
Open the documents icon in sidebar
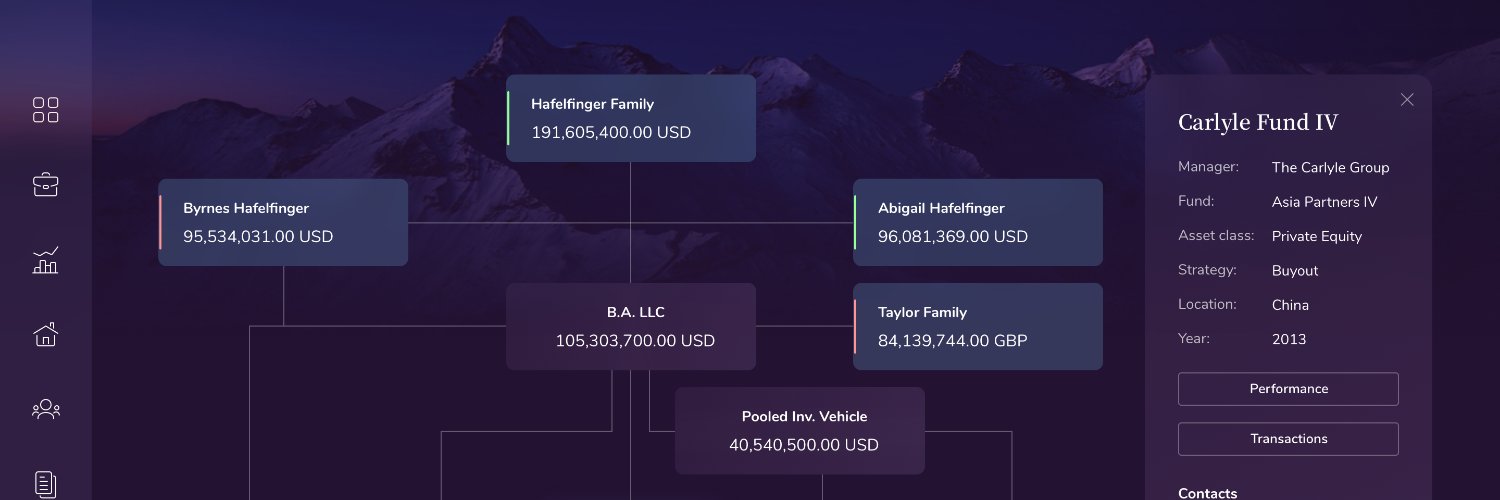click(46, 484)
